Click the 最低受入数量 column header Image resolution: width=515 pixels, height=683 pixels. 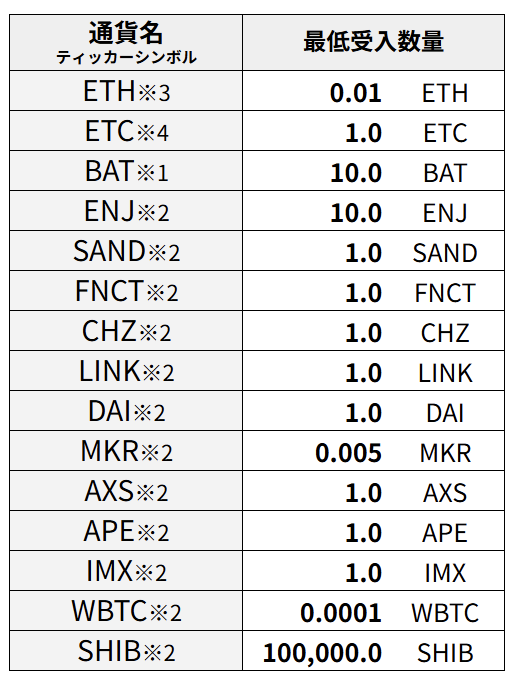(x=373, y=42)
